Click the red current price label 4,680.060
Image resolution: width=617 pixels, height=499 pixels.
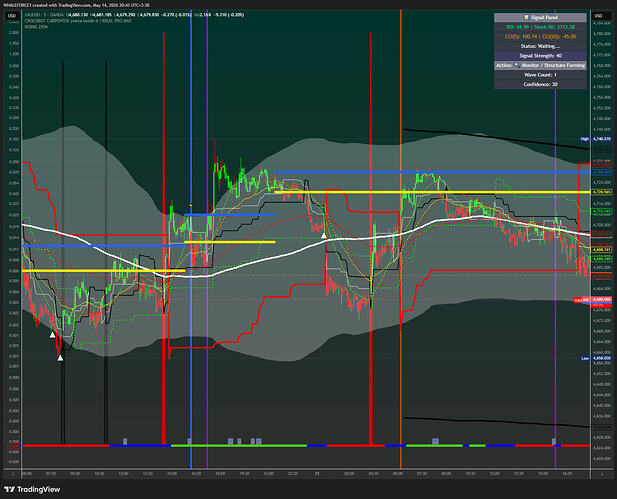click(601, 299)
